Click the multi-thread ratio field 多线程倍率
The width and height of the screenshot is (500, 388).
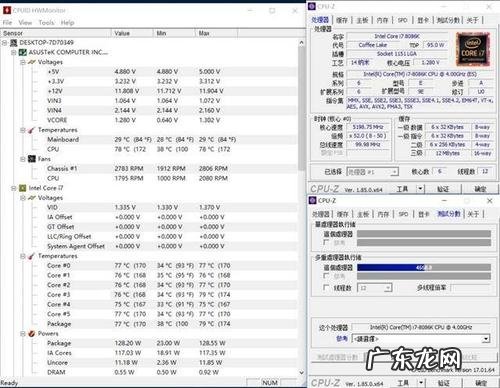(x=471, y=288)
